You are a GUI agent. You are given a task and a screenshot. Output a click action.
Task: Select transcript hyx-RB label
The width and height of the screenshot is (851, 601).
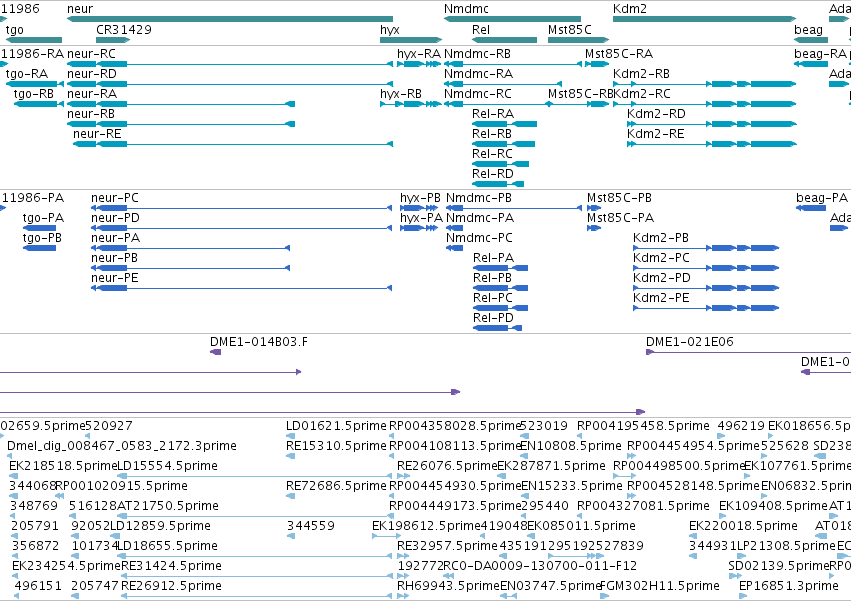click(x=401, y=94)
